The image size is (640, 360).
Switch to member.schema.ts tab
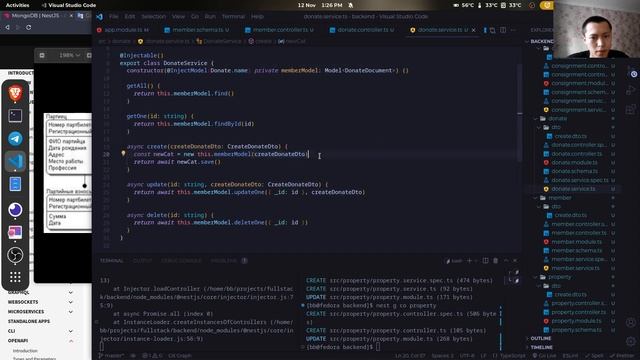[x=198, y=30]
